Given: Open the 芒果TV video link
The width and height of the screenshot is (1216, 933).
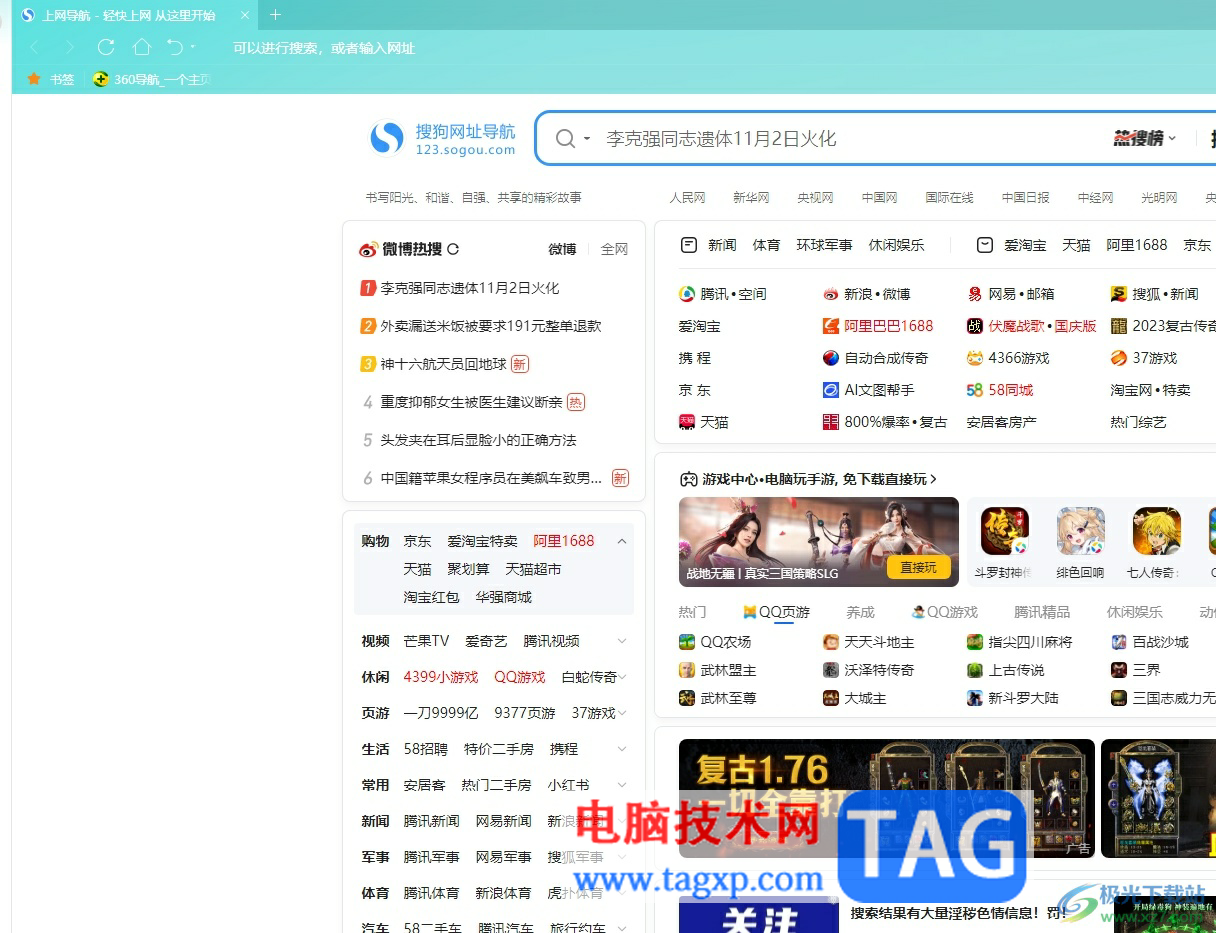Looking at the screenshot, I should click(x=426, y=641).
